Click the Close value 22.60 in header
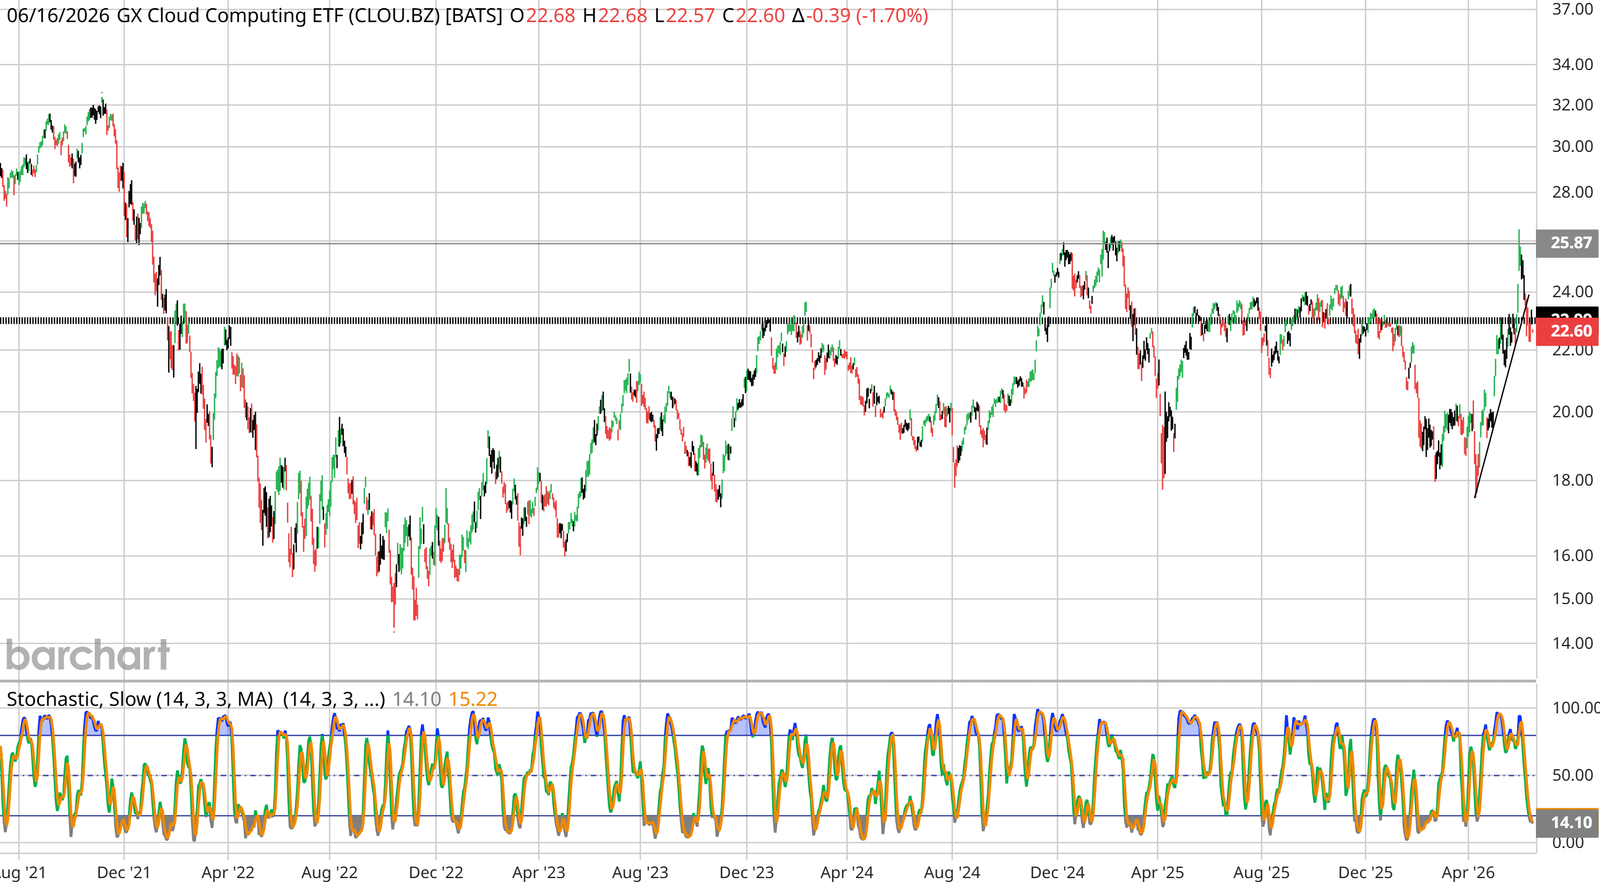1600x890 pixels. pos(760,16)
